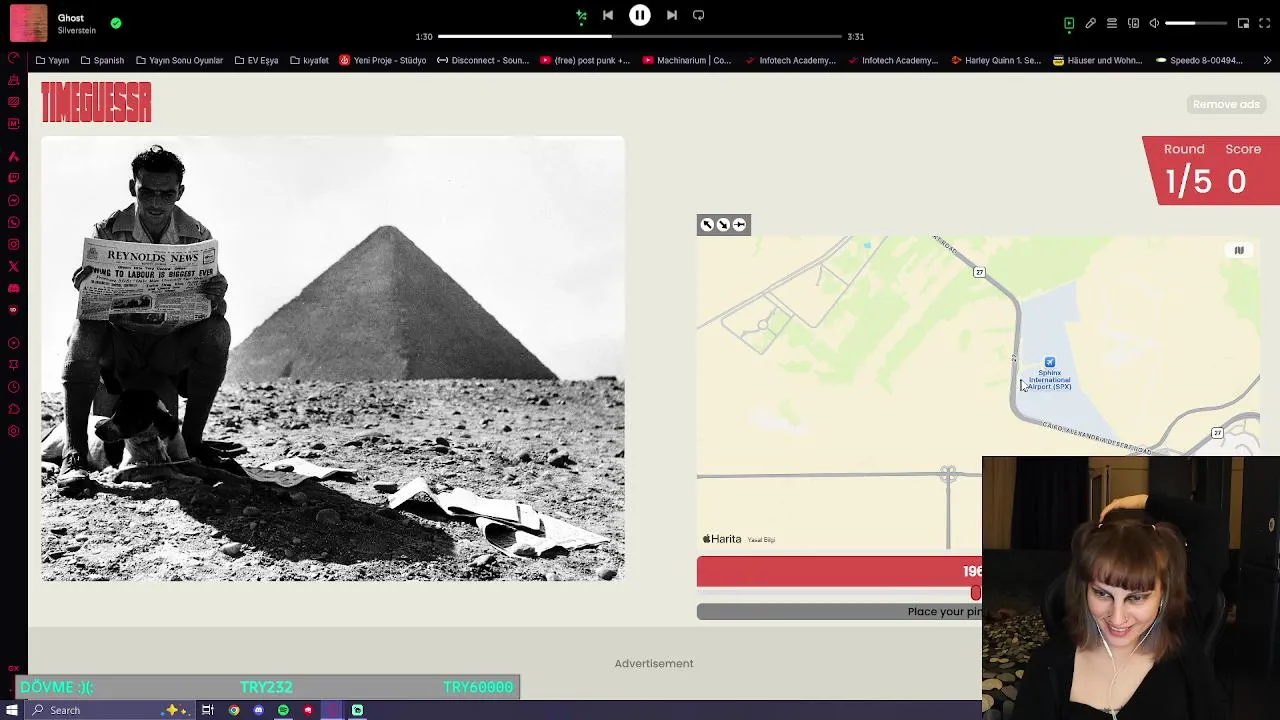
Task: Enlarge the pyramid photo
Action: point(333,358)
